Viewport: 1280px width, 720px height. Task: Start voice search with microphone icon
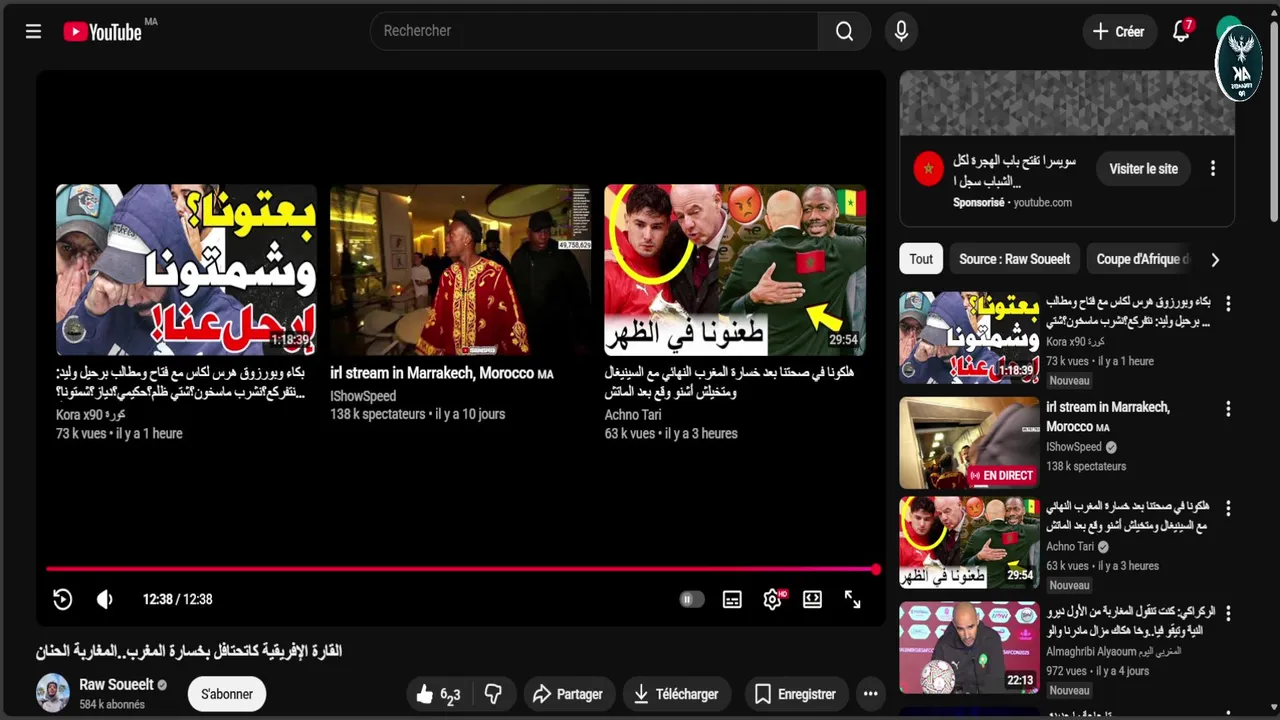901,31
